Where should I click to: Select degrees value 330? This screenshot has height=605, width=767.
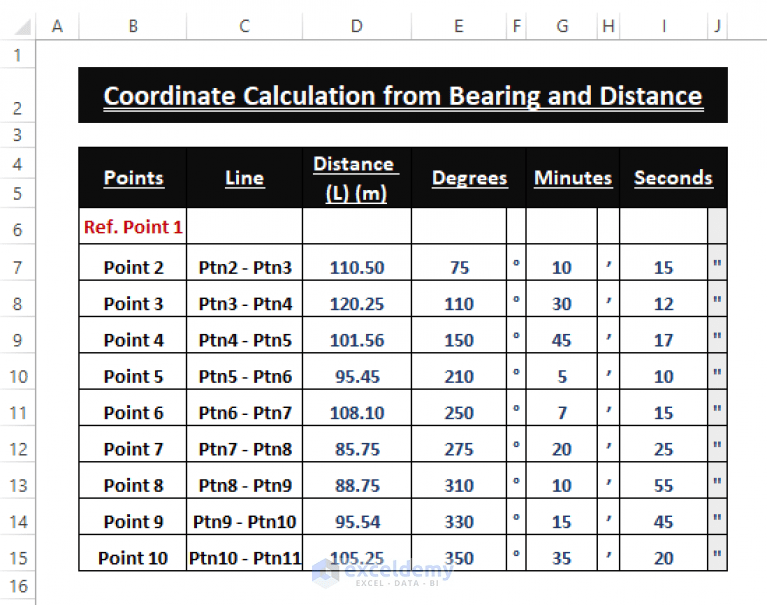(x=458, y=516)
